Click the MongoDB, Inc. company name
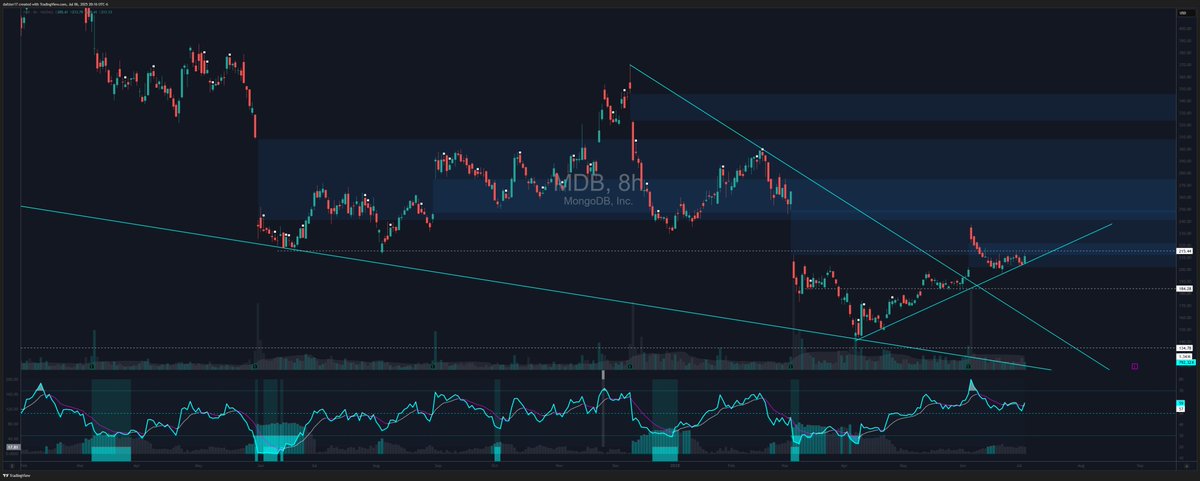This screenshot has width=1200, height=481. [x=596, y=201]
